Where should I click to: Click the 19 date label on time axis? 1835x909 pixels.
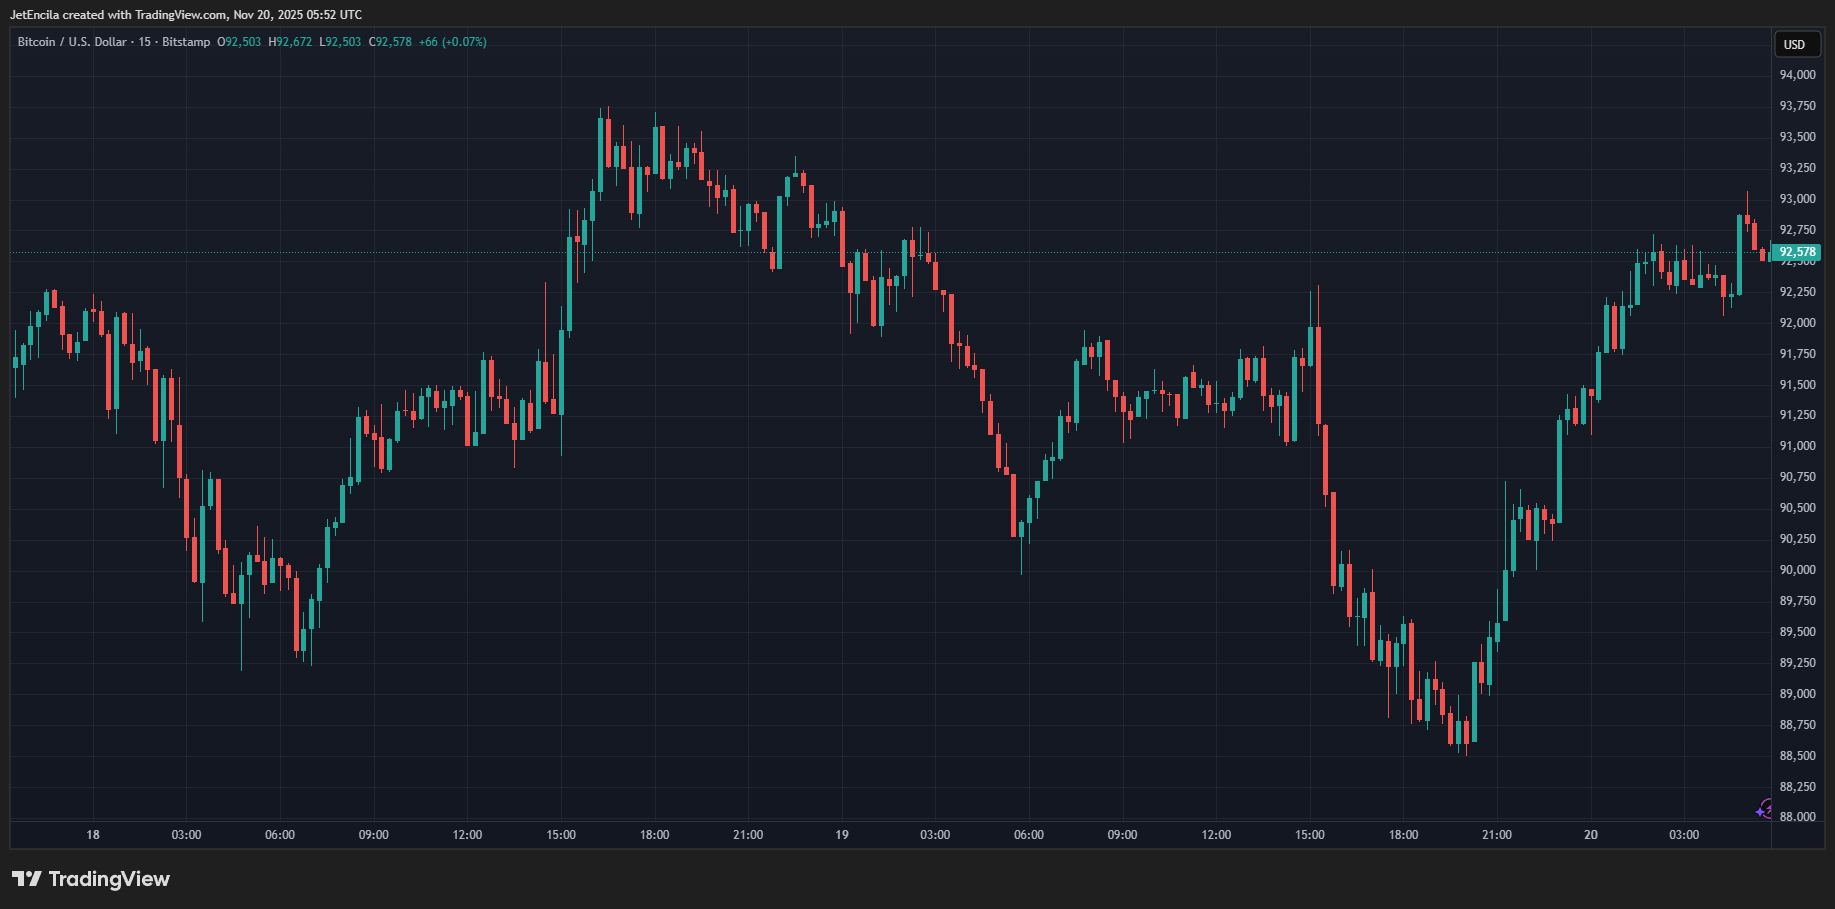pyautogui.click(x=842, y=835)
